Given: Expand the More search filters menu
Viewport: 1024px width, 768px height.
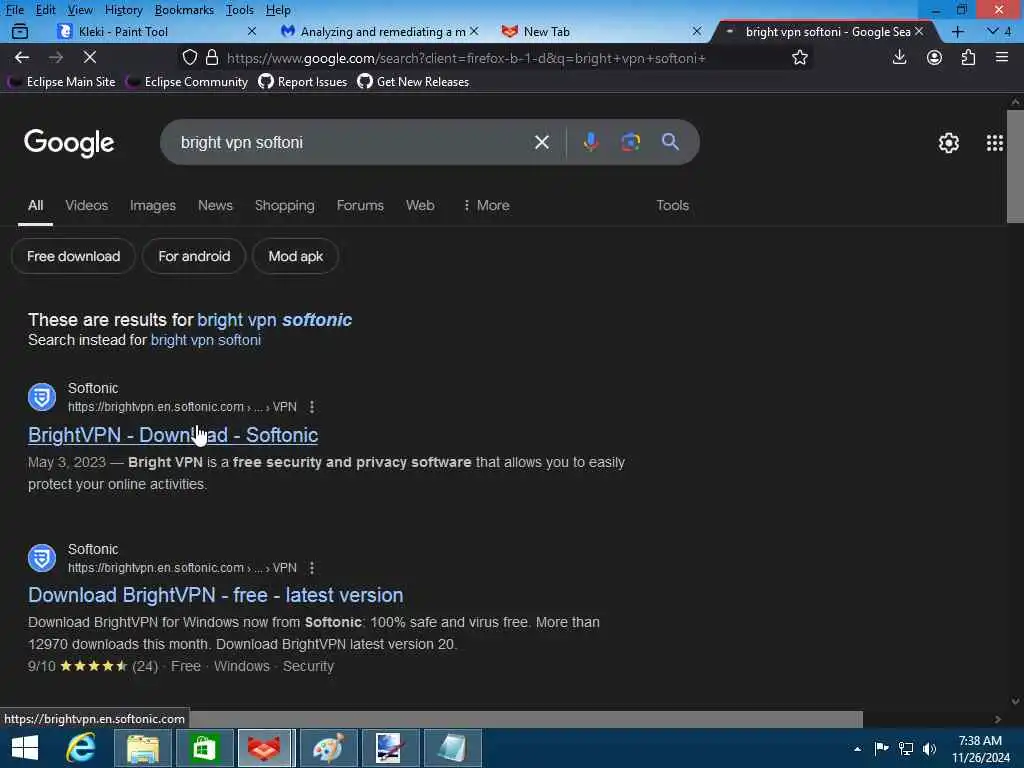Looking at the screenshot, I should point(486,205).
